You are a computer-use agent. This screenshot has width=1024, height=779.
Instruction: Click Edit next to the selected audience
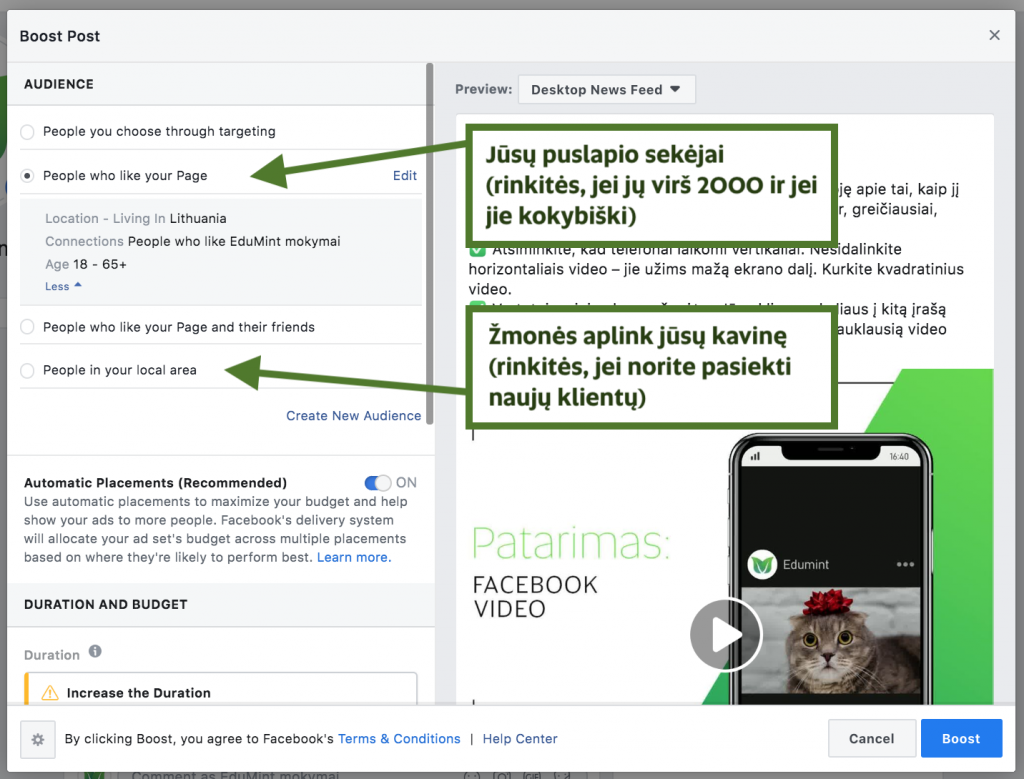pos(404,176)
